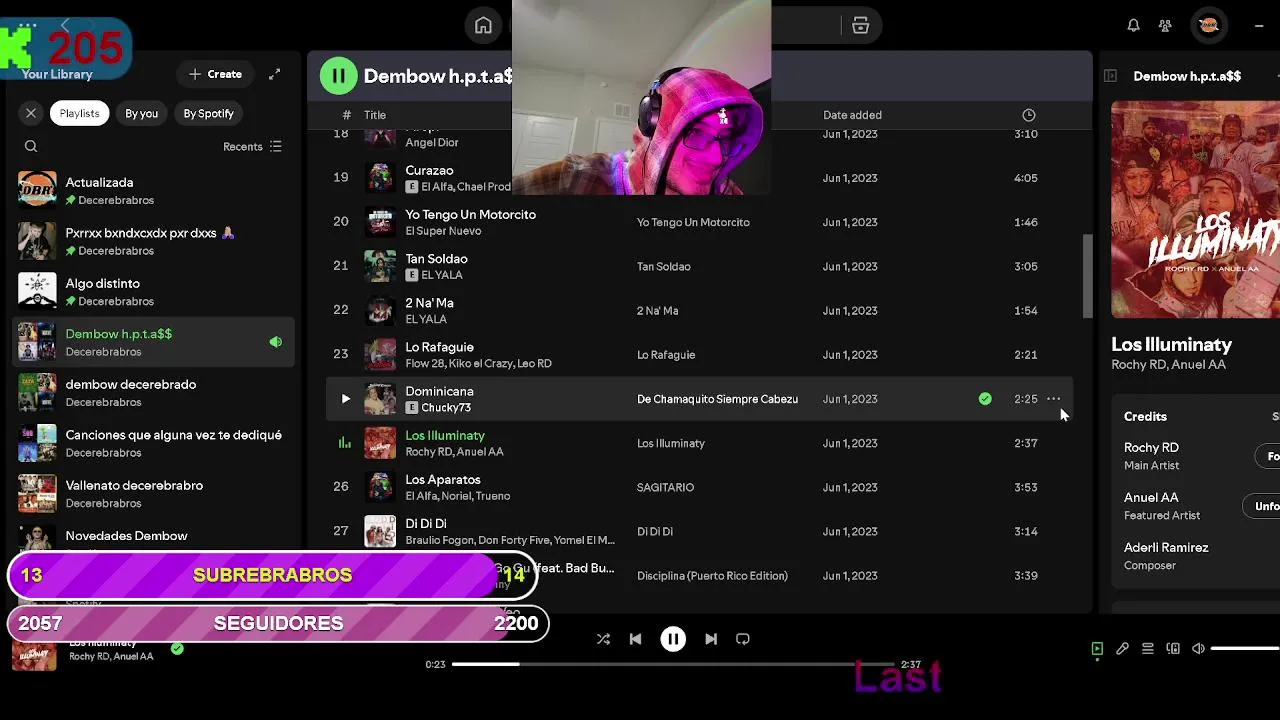Click the # column header
Image resolution: width=1280 pixels, height=720 pixels.
click(346, 115)
